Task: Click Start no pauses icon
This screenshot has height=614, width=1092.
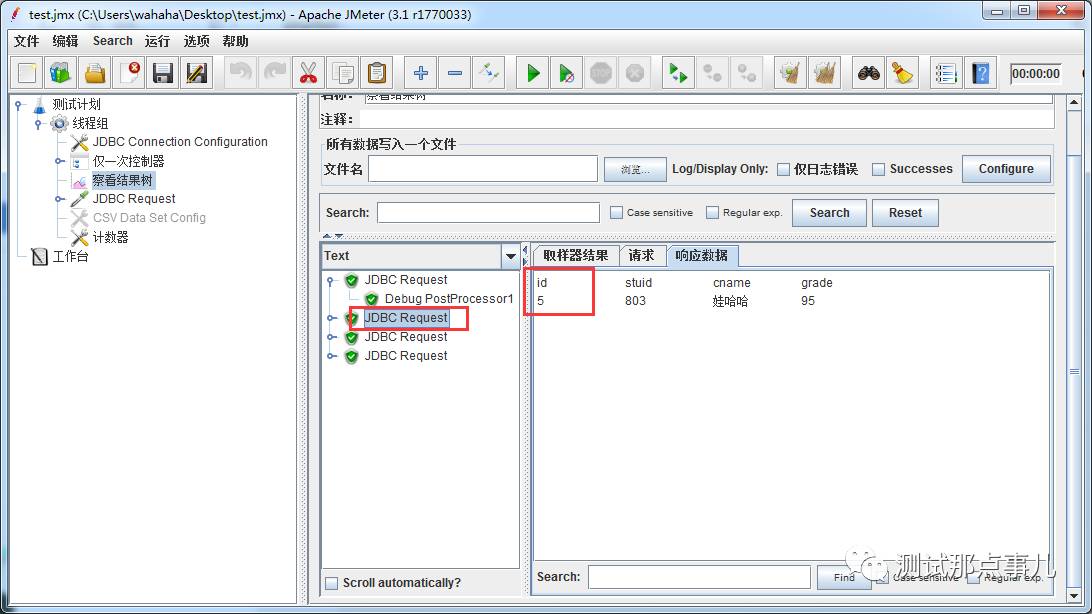Action: (x=567, y=73)
